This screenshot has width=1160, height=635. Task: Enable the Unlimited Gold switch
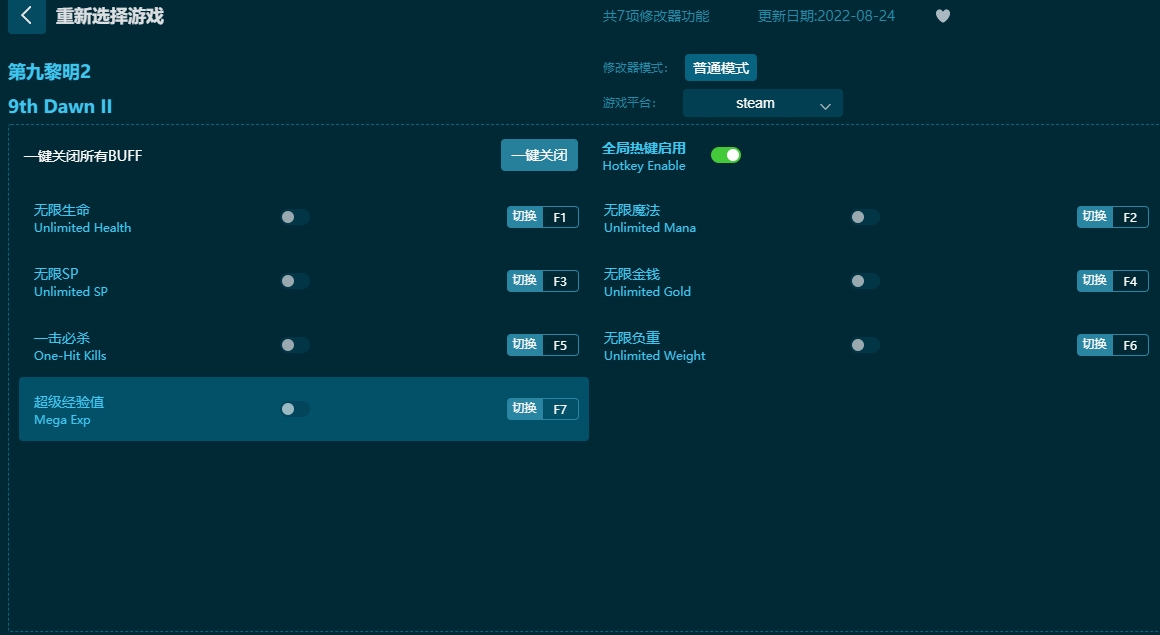864,280
